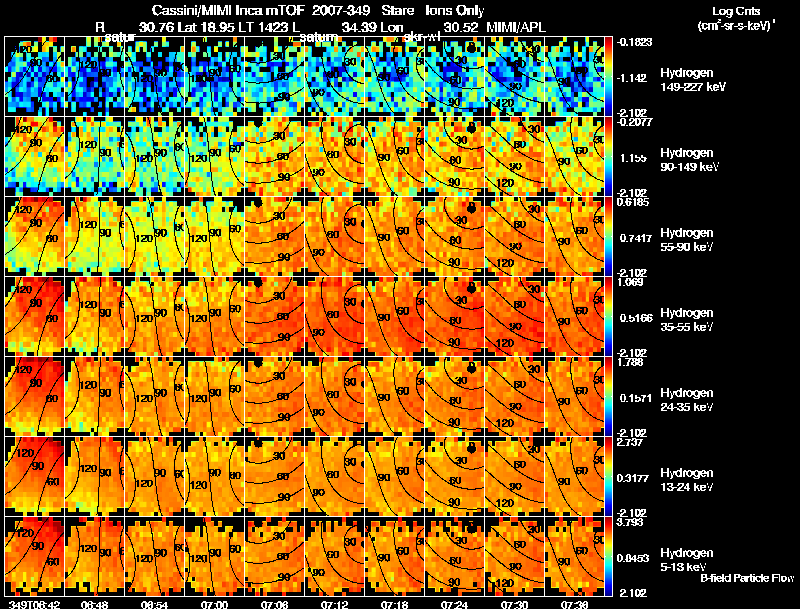
Task: Click the color bar beside Hydrogen 149-227 keV
Action: click(608, 77)
